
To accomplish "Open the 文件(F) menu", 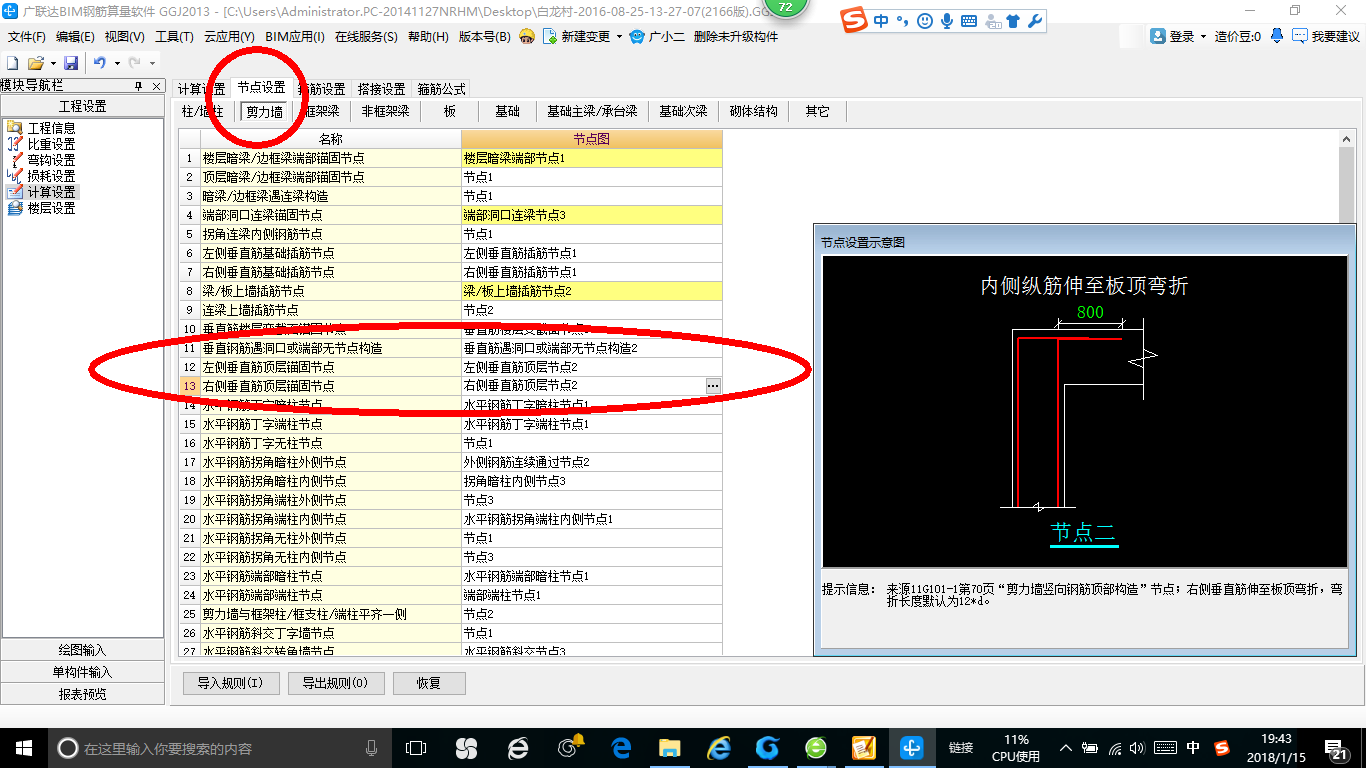I will 27,36.
